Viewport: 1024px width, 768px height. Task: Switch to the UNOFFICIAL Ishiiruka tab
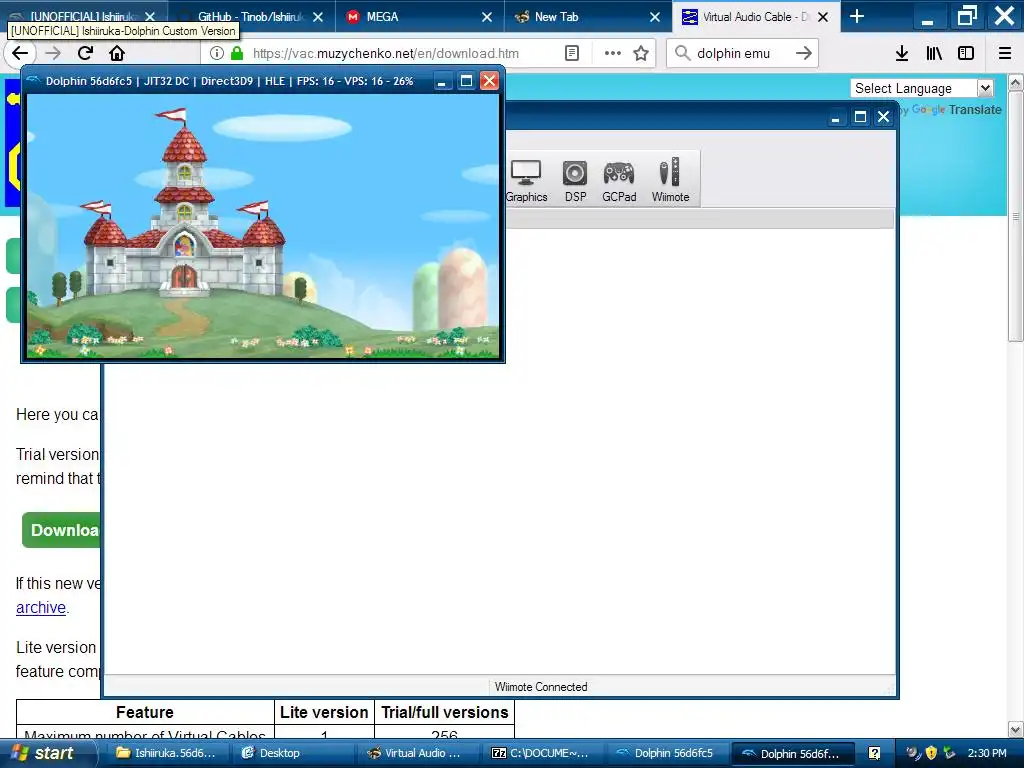[84, 17]
